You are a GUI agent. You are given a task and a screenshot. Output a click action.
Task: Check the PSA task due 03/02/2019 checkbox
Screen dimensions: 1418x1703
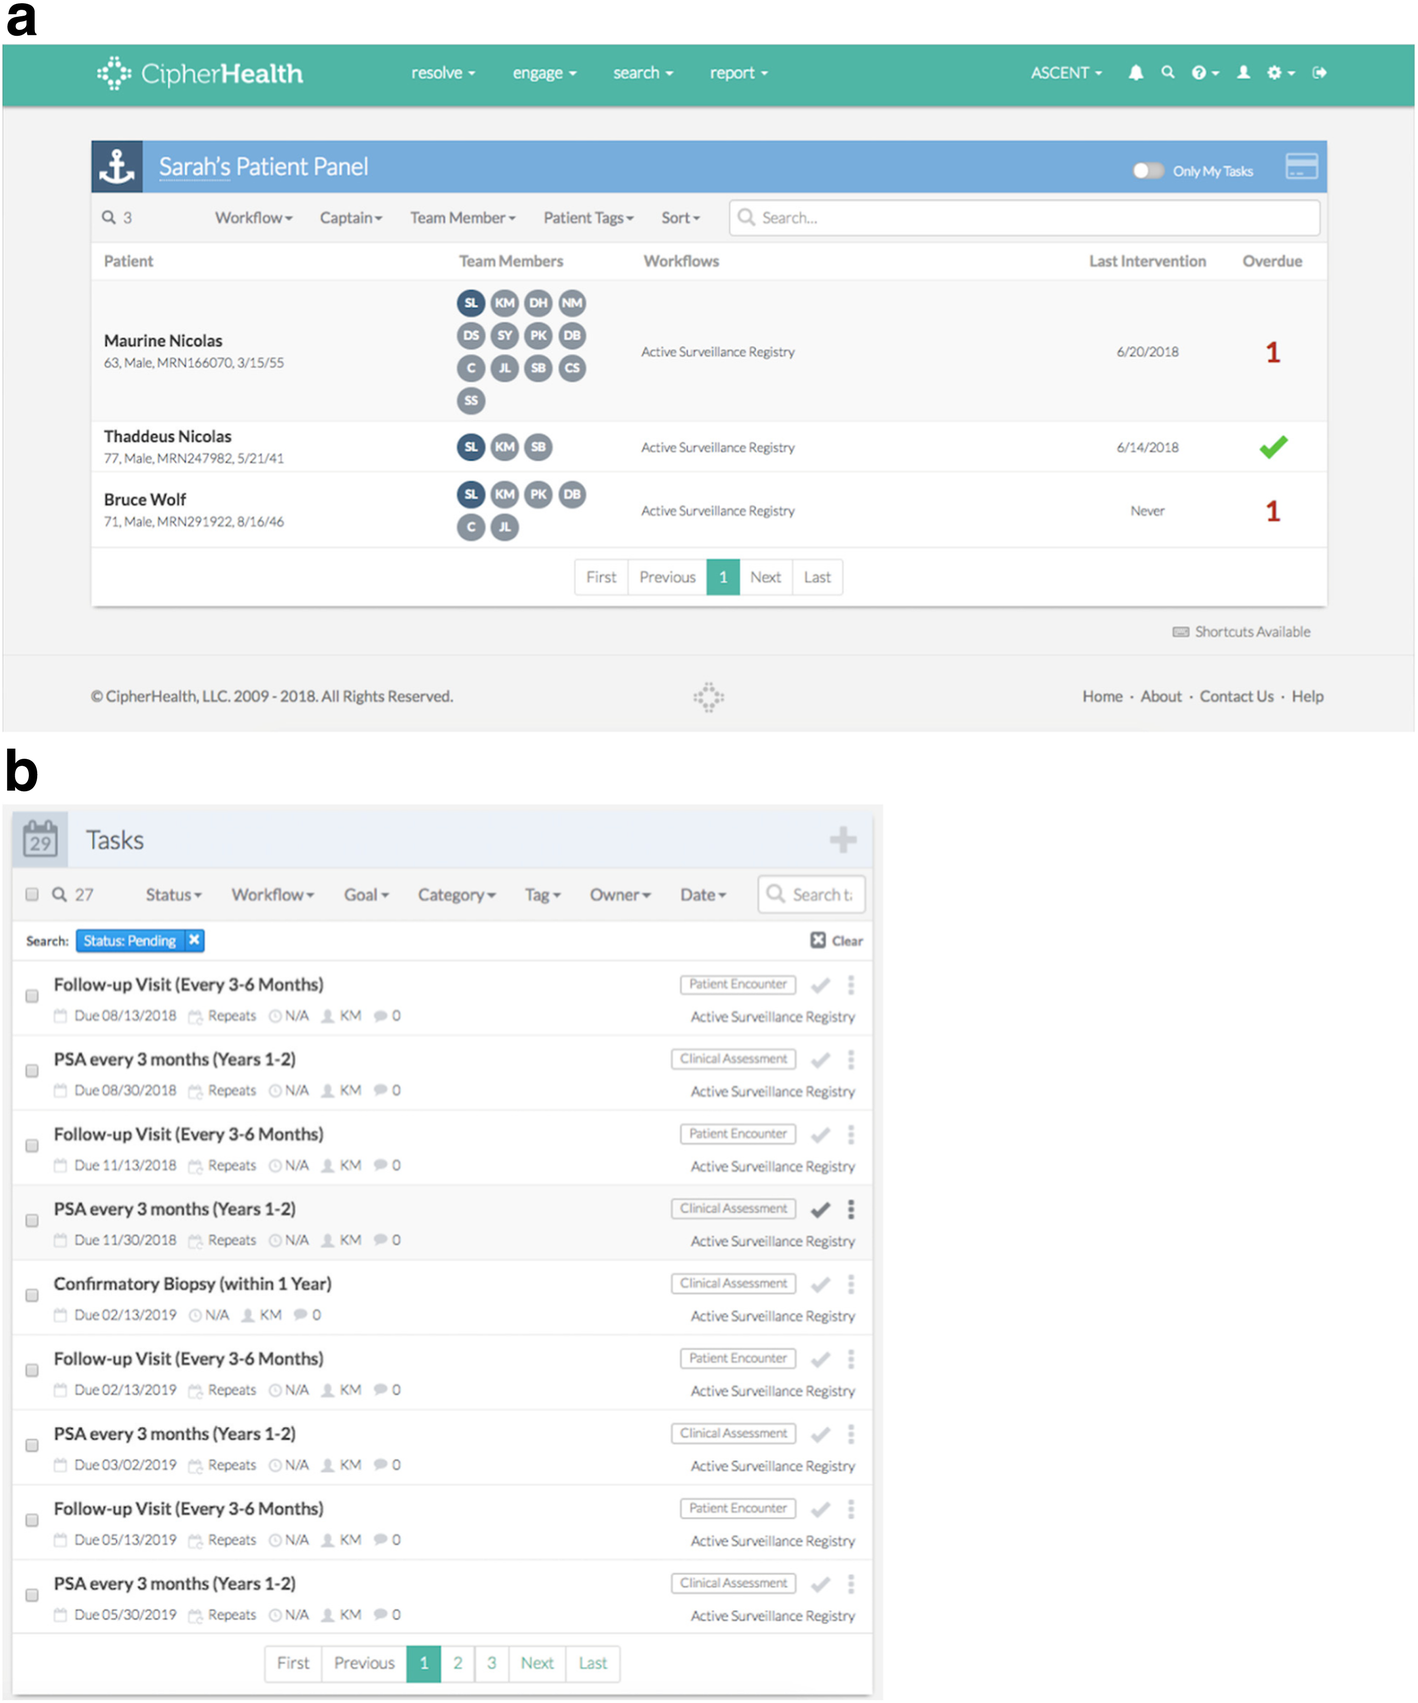tap(32, 1445)
